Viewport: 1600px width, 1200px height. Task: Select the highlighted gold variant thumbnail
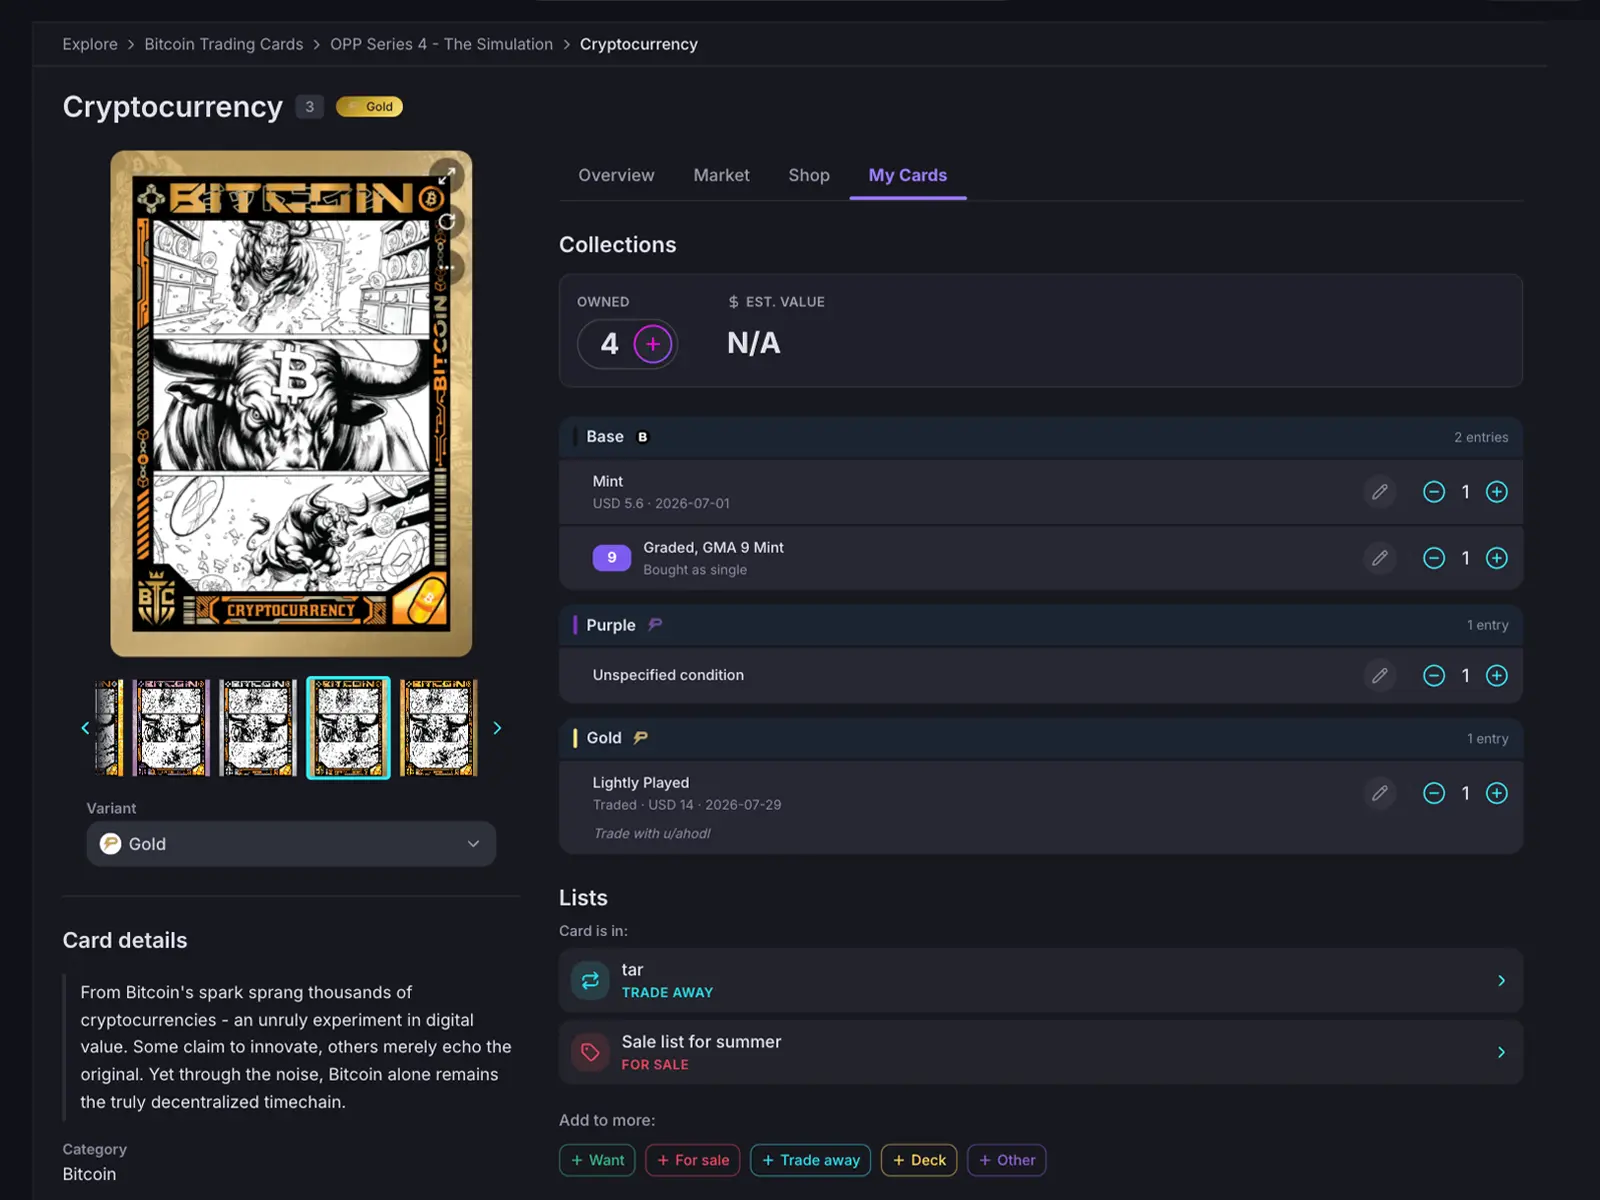tap(348, 728)
